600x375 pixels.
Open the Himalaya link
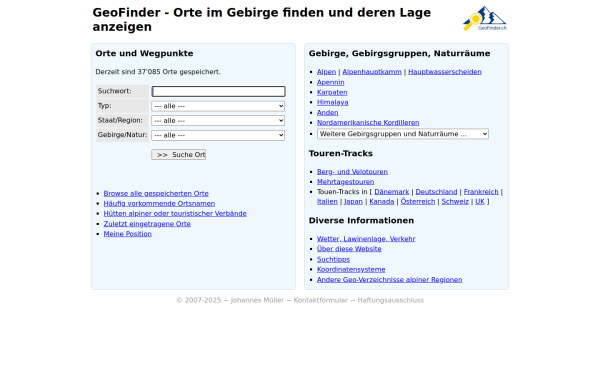(333, 102)
